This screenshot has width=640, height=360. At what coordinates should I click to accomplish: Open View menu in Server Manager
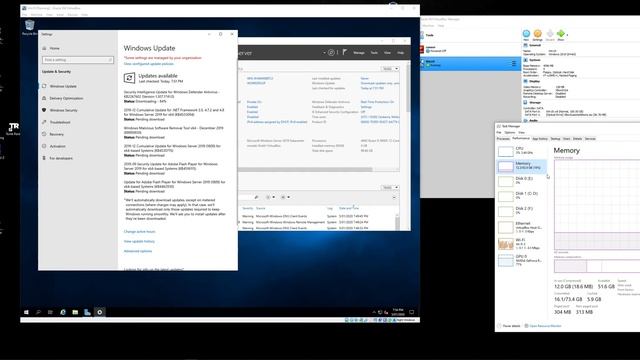(x=387, y=53)
